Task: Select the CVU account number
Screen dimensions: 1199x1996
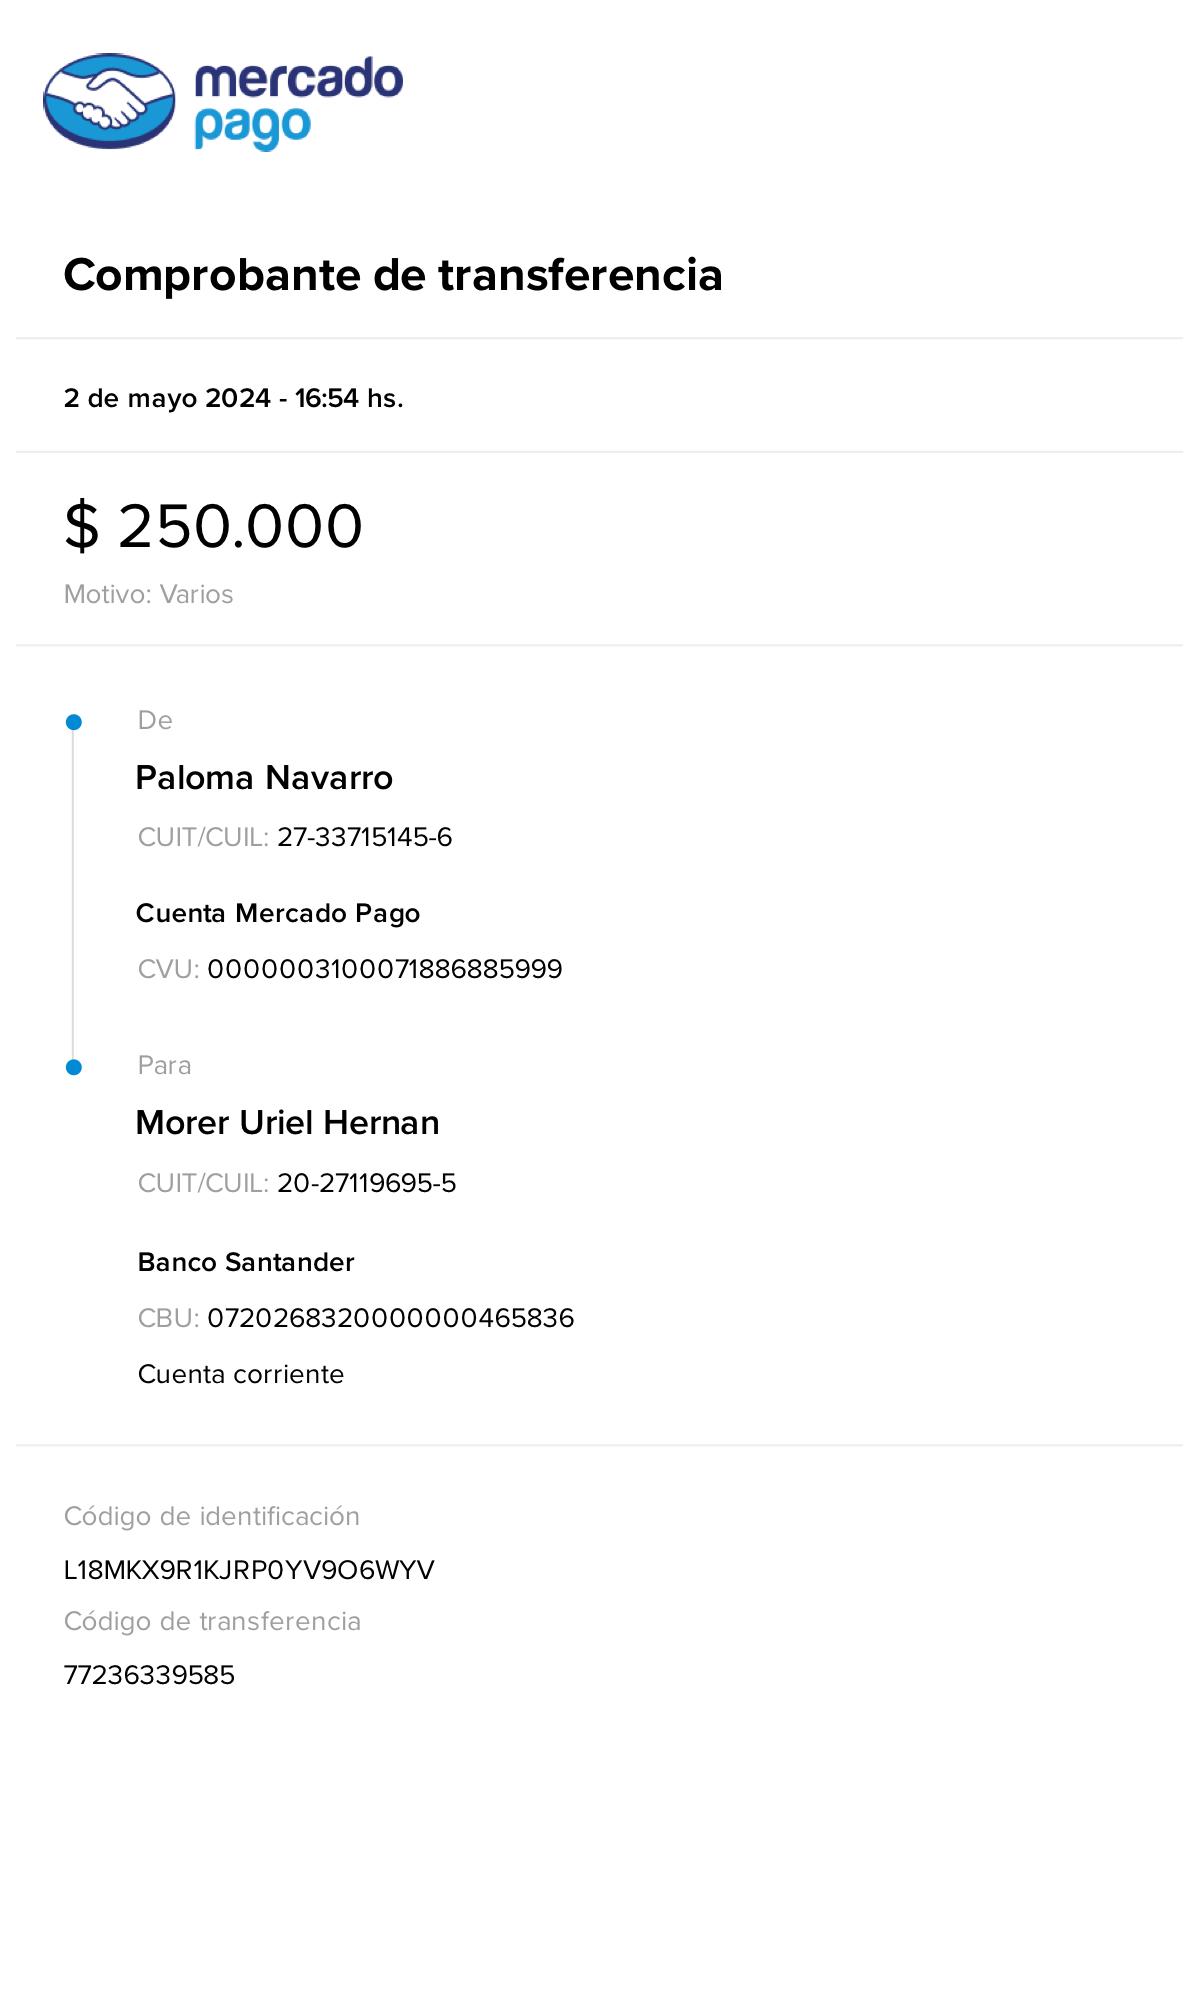Action: (384, 969)
